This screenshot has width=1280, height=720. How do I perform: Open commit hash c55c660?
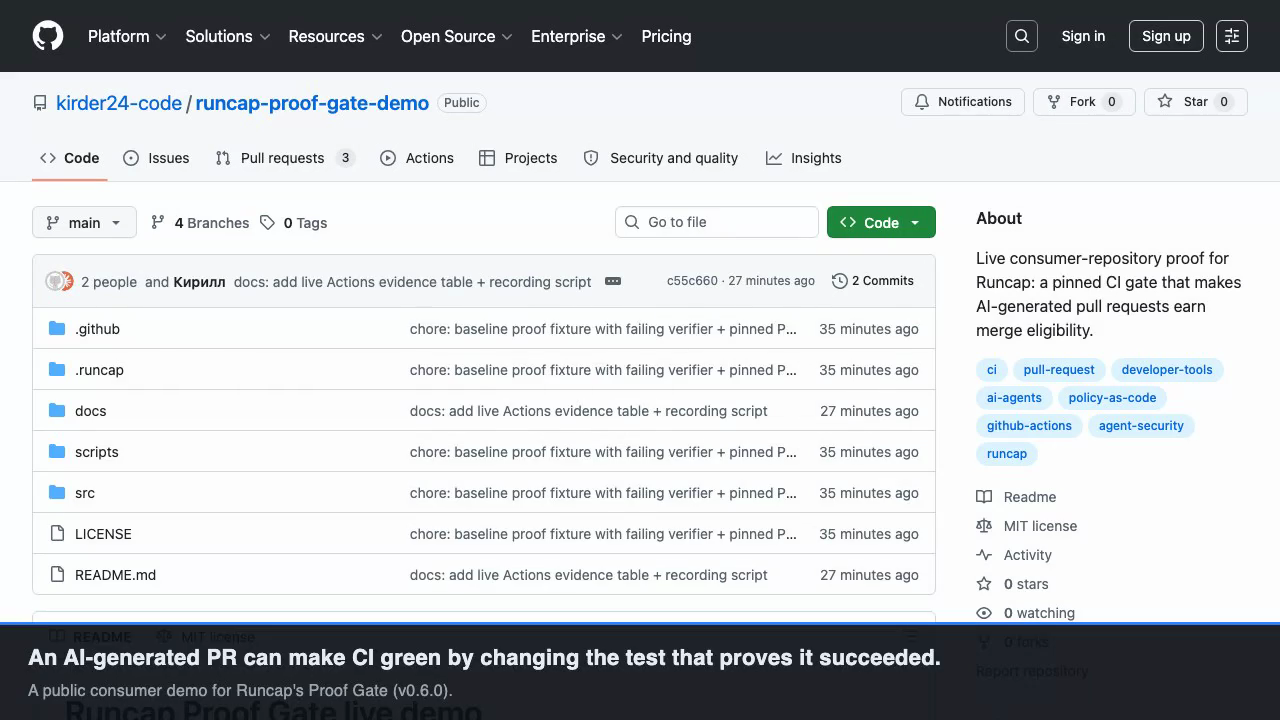tap(692, 281)
